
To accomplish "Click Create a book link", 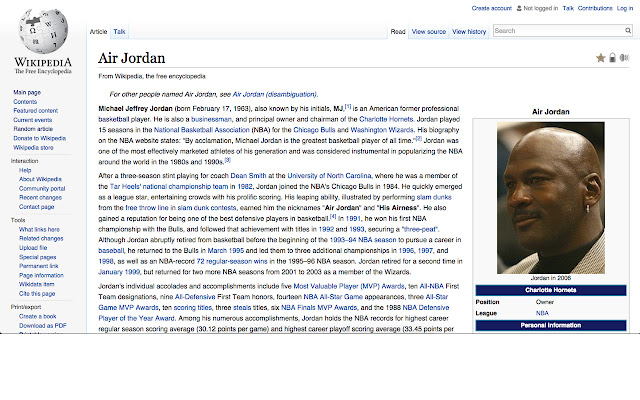I will tap(38, 316).
